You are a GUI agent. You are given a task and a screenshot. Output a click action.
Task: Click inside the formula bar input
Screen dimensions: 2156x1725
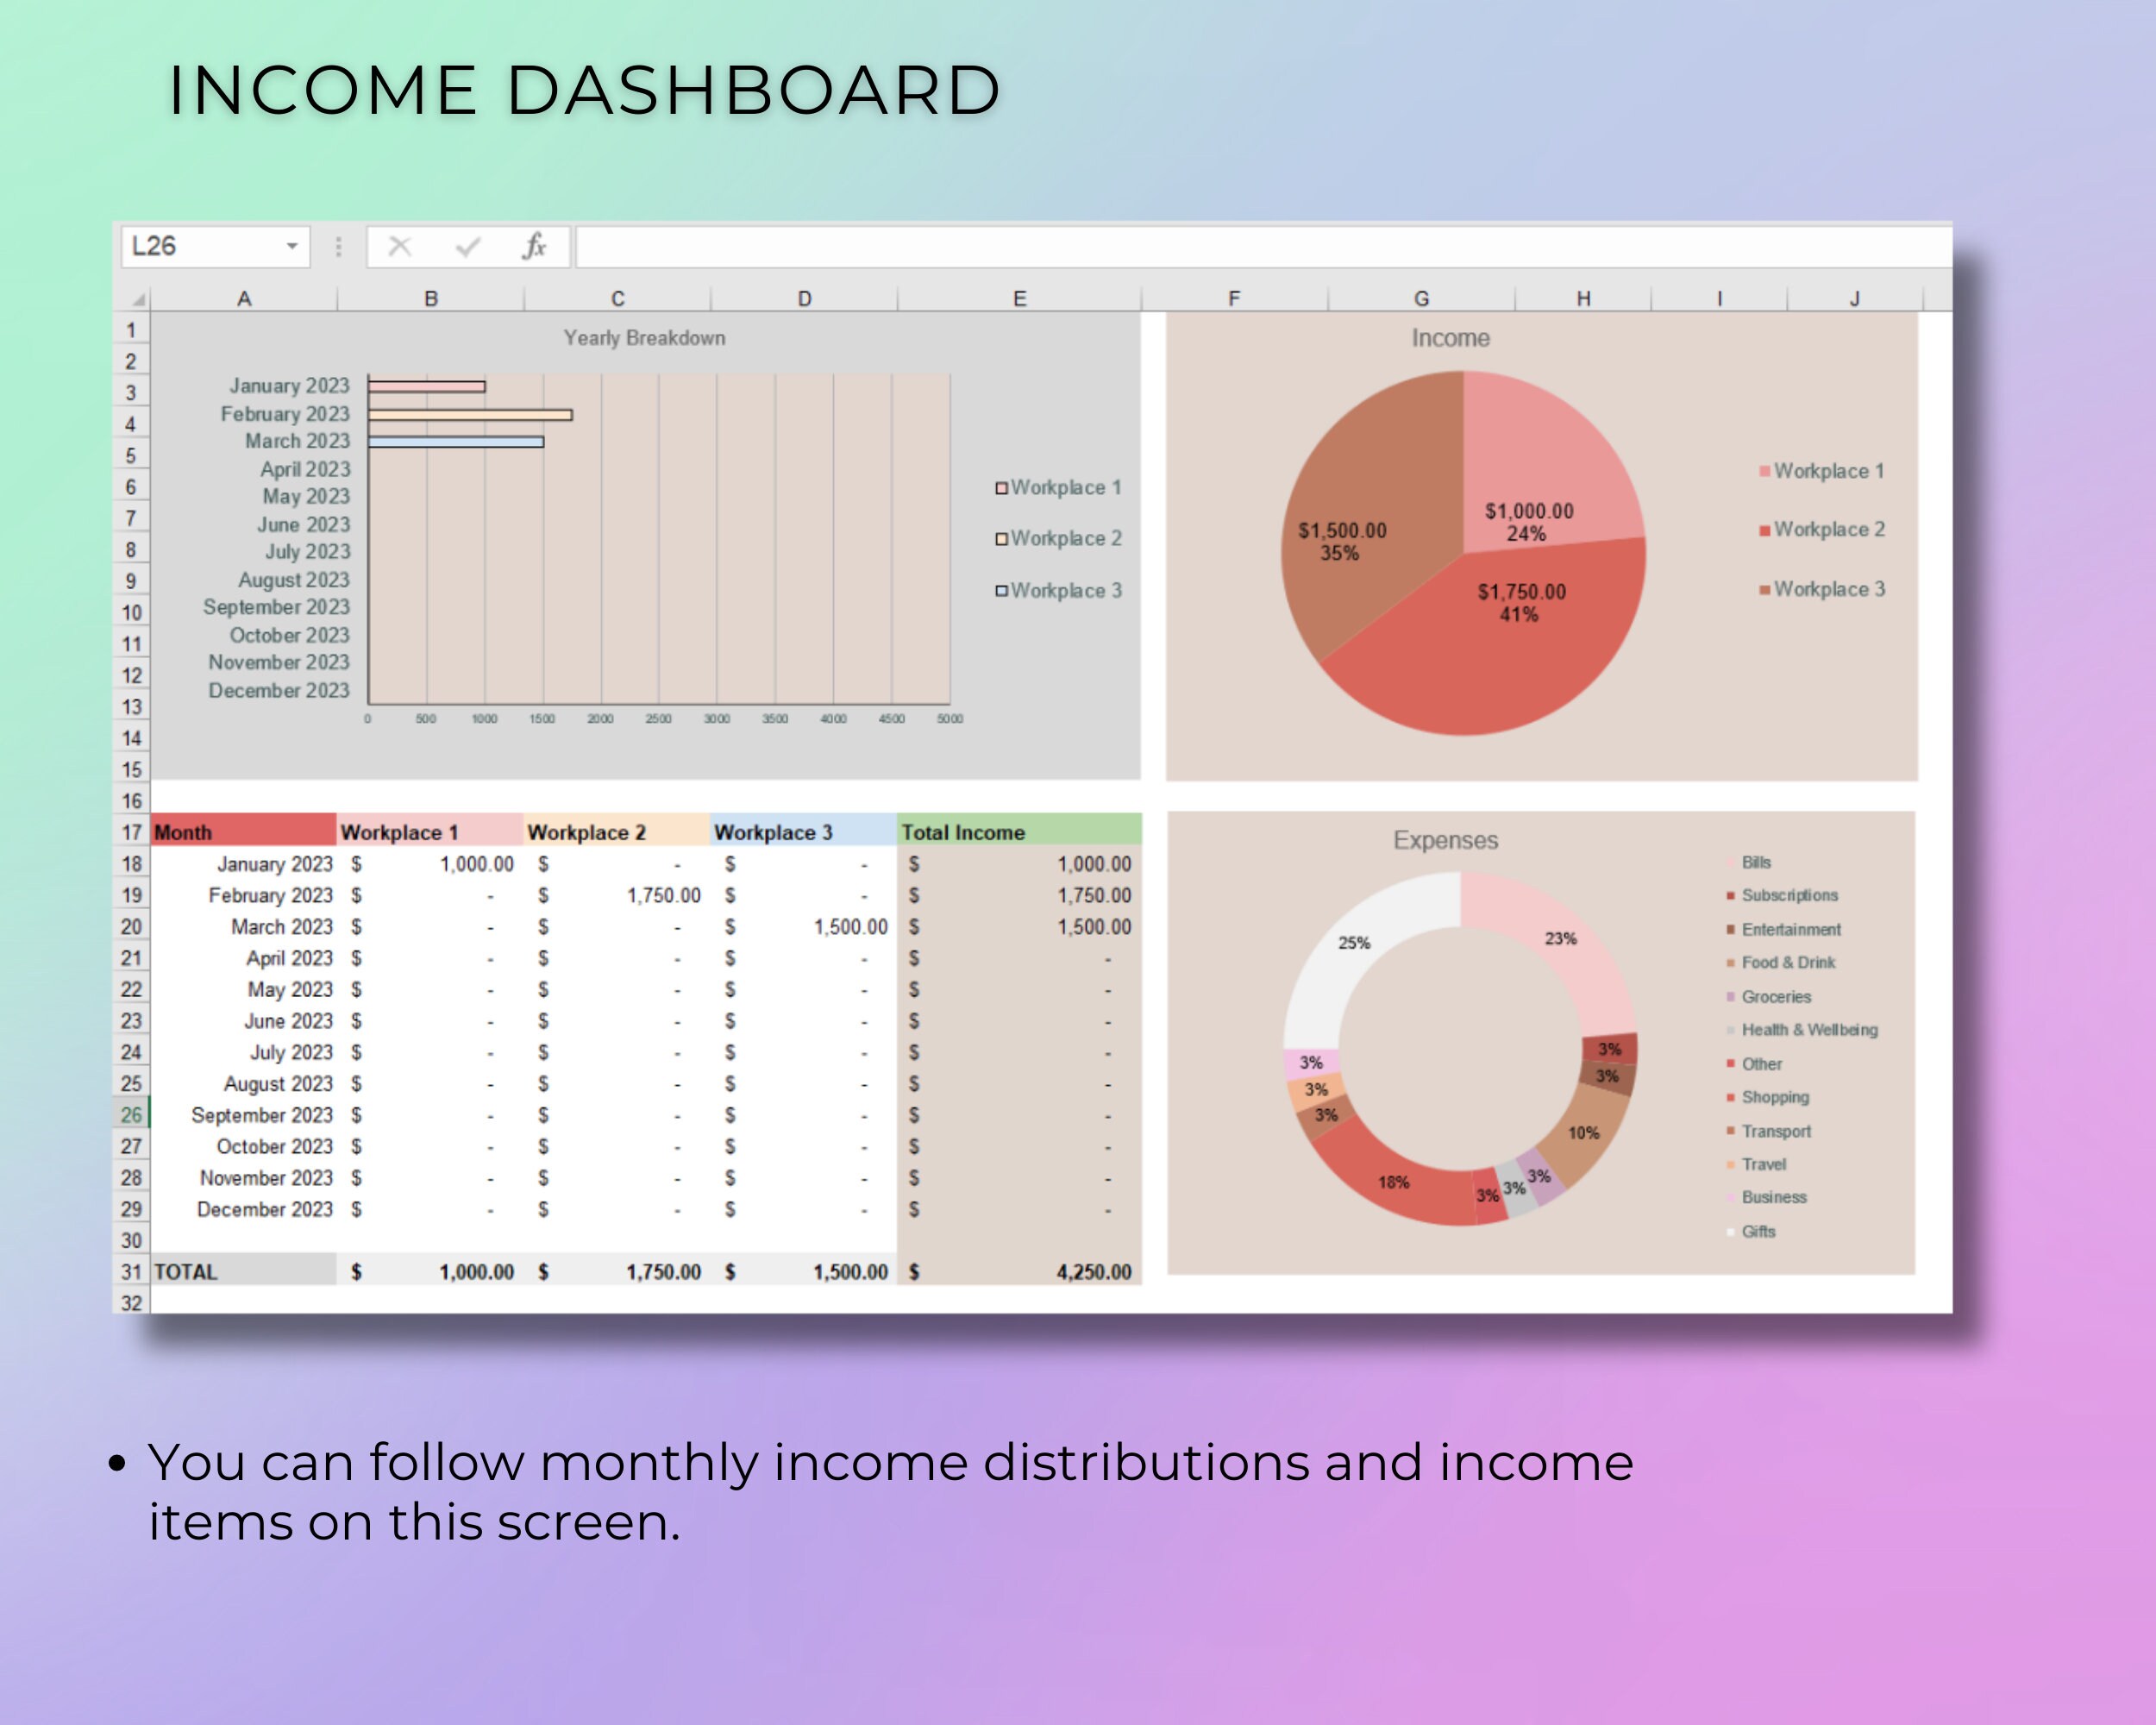(1263, 246)
